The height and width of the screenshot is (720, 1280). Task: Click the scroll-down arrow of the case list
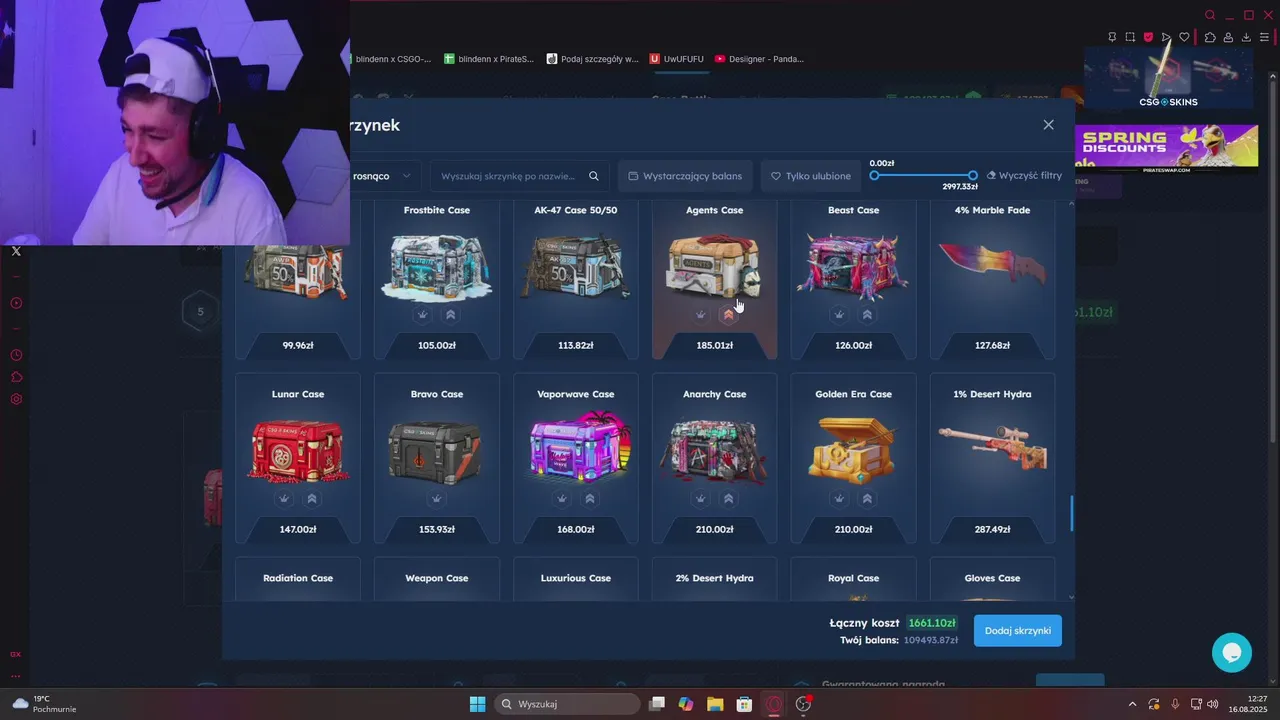pos(1072,597)
